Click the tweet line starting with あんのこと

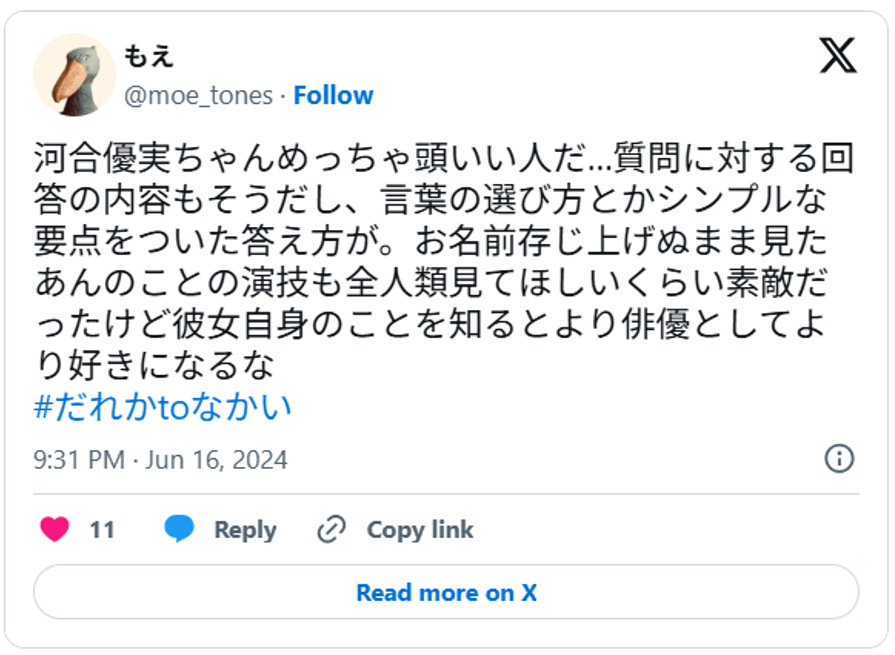(x=445, y=283)
